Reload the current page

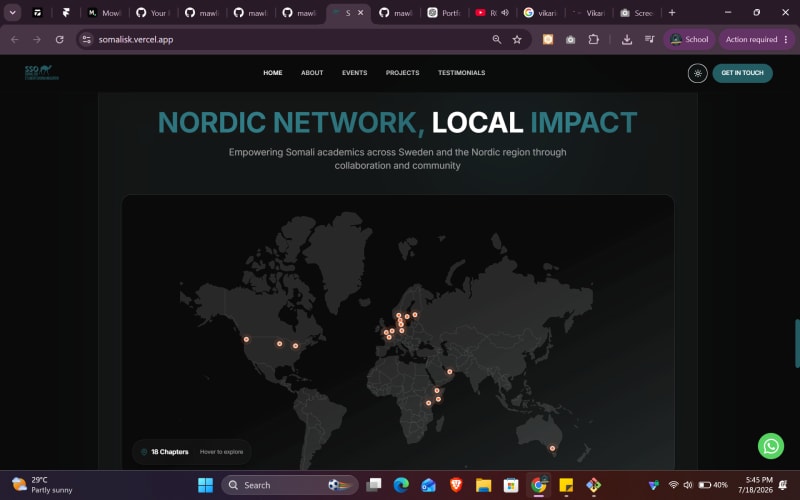click(60, 39)
